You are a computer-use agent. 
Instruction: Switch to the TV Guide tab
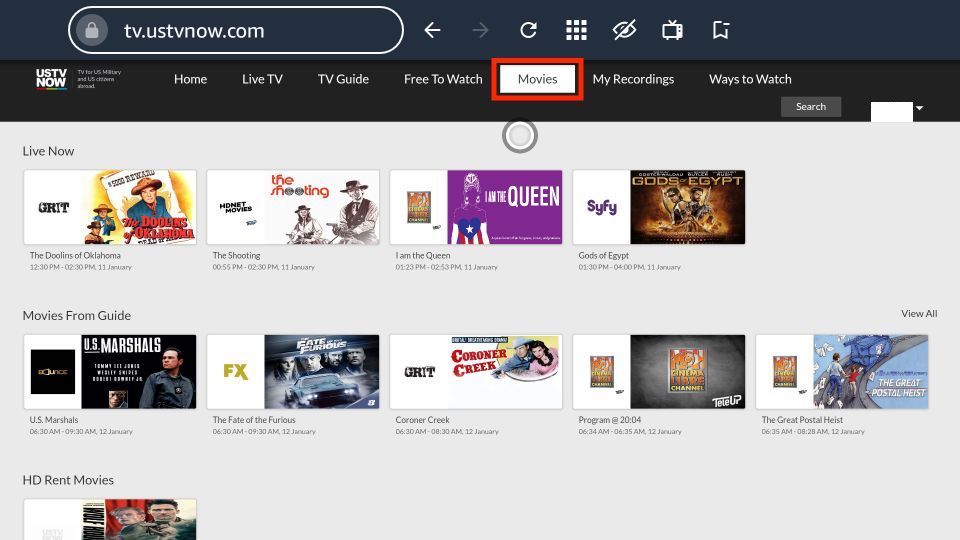[343, 79]
